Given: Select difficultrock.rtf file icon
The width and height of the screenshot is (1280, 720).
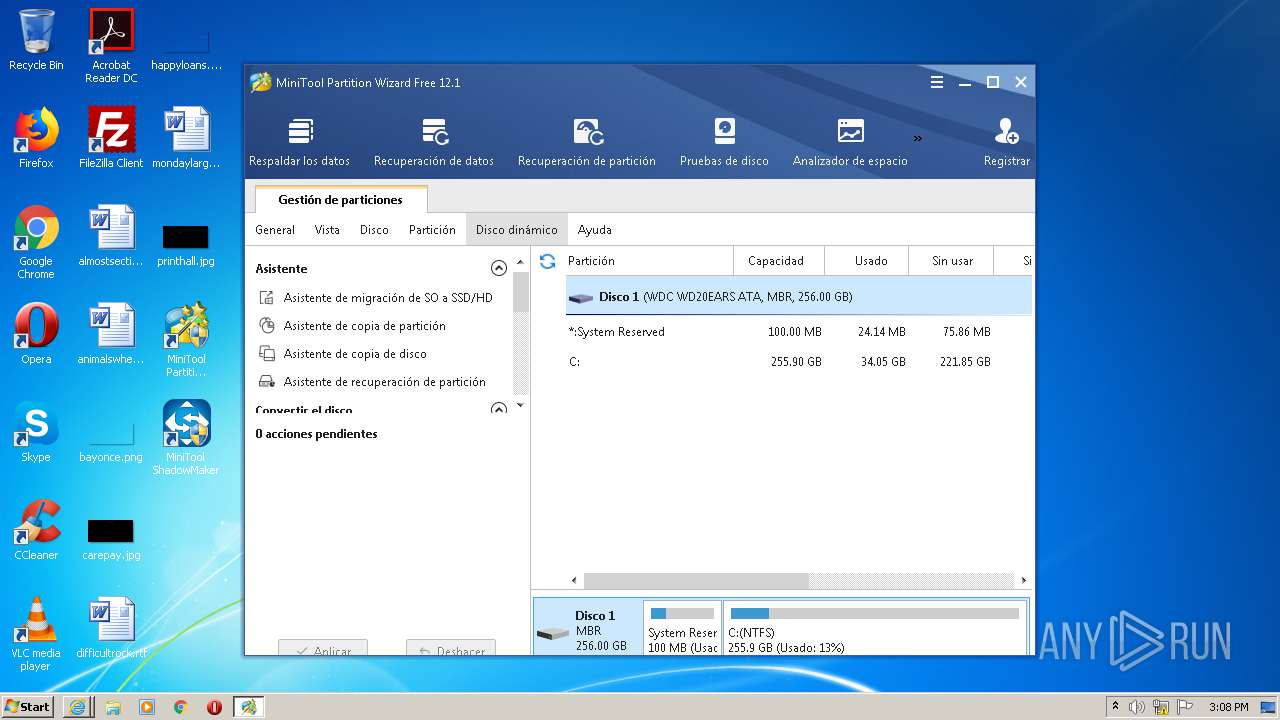Looking at the screenshot, I should point(111,628).
